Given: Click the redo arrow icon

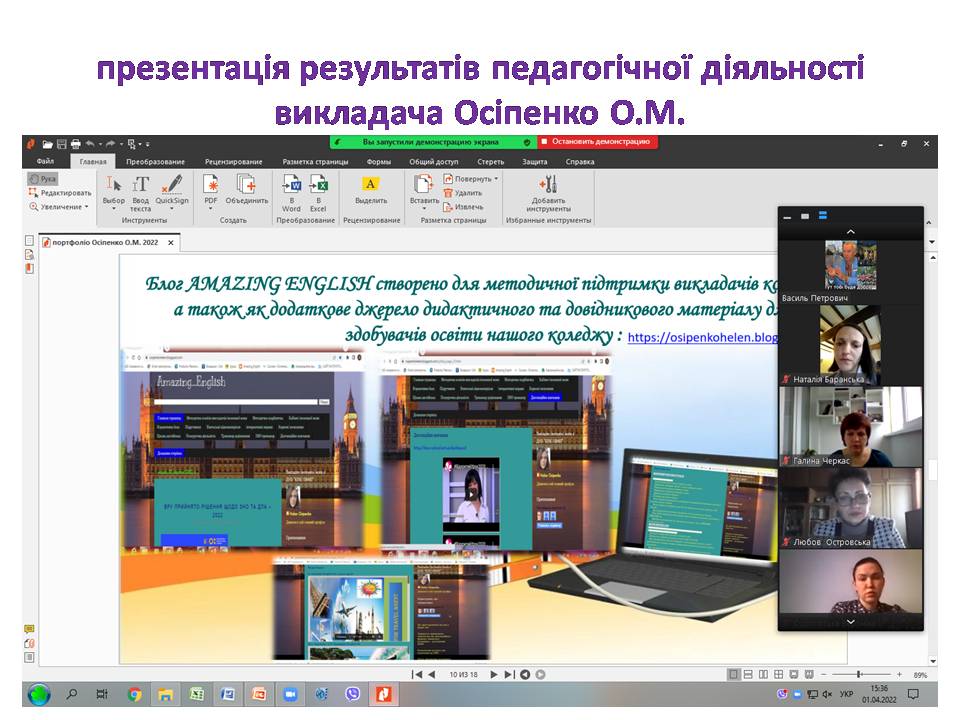Looking at the screenshot, I should pyautogui.click(x=111, y=144).
